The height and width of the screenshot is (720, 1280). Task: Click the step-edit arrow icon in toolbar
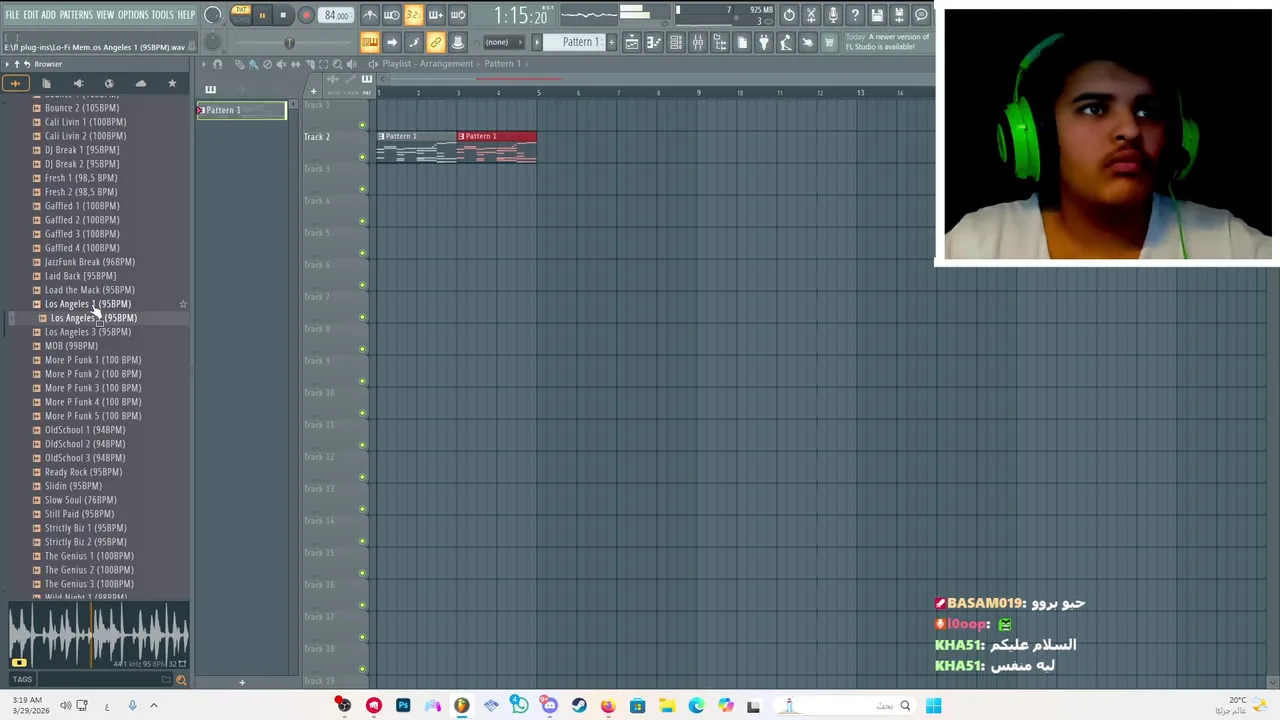392,42
